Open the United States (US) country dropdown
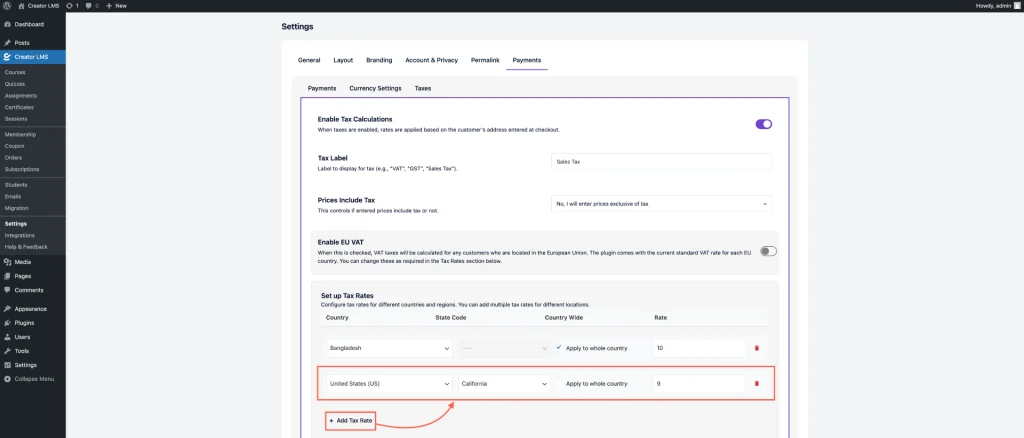Viewport: 1024px width, 438px height. pos(389,383)
